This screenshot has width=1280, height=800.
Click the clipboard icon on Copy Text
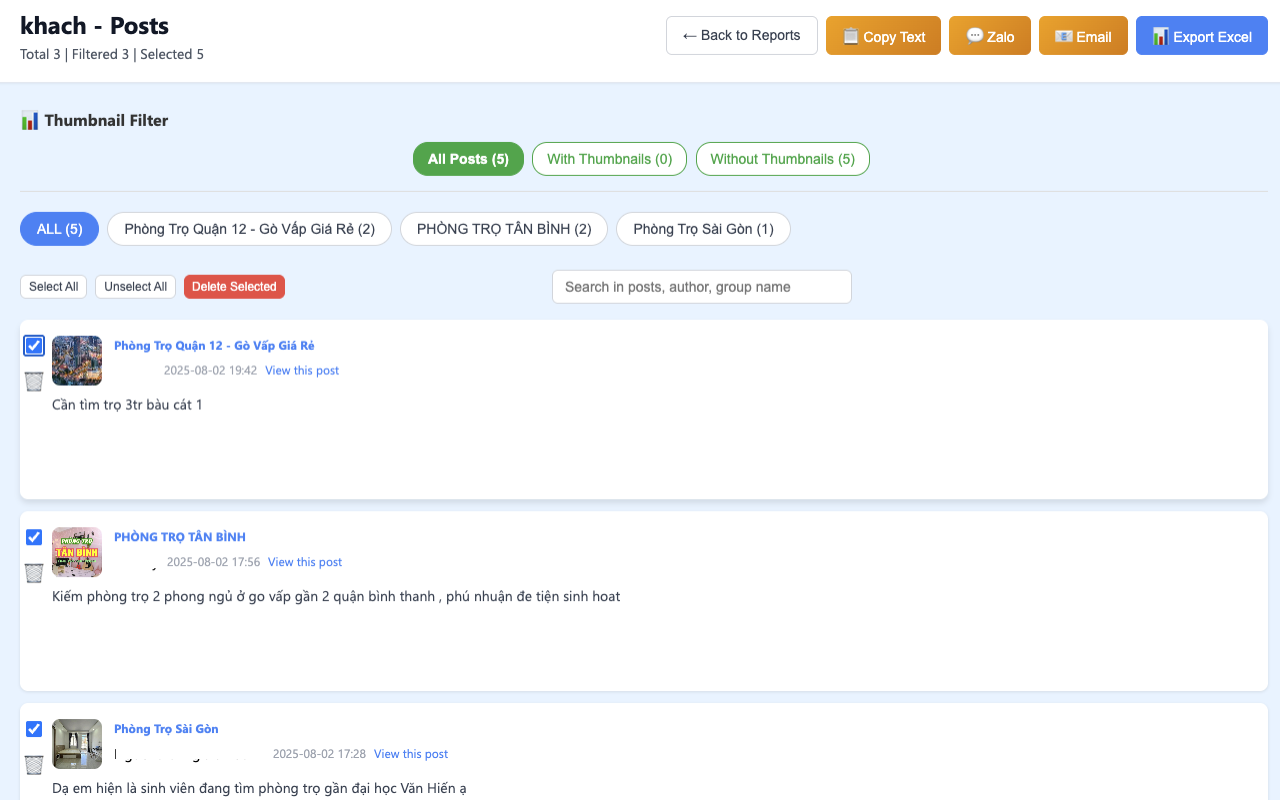[x=851, y=36]
